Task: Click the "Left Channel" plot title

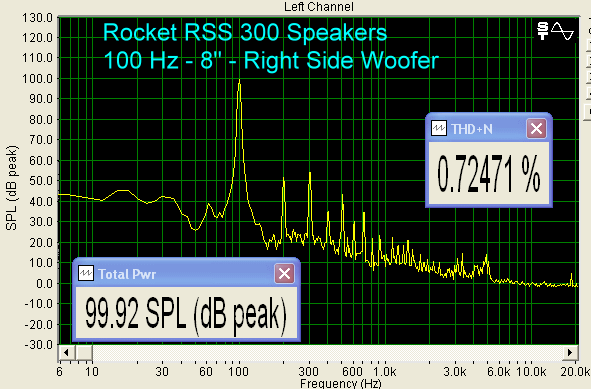Action: click(x=319, y=6)
